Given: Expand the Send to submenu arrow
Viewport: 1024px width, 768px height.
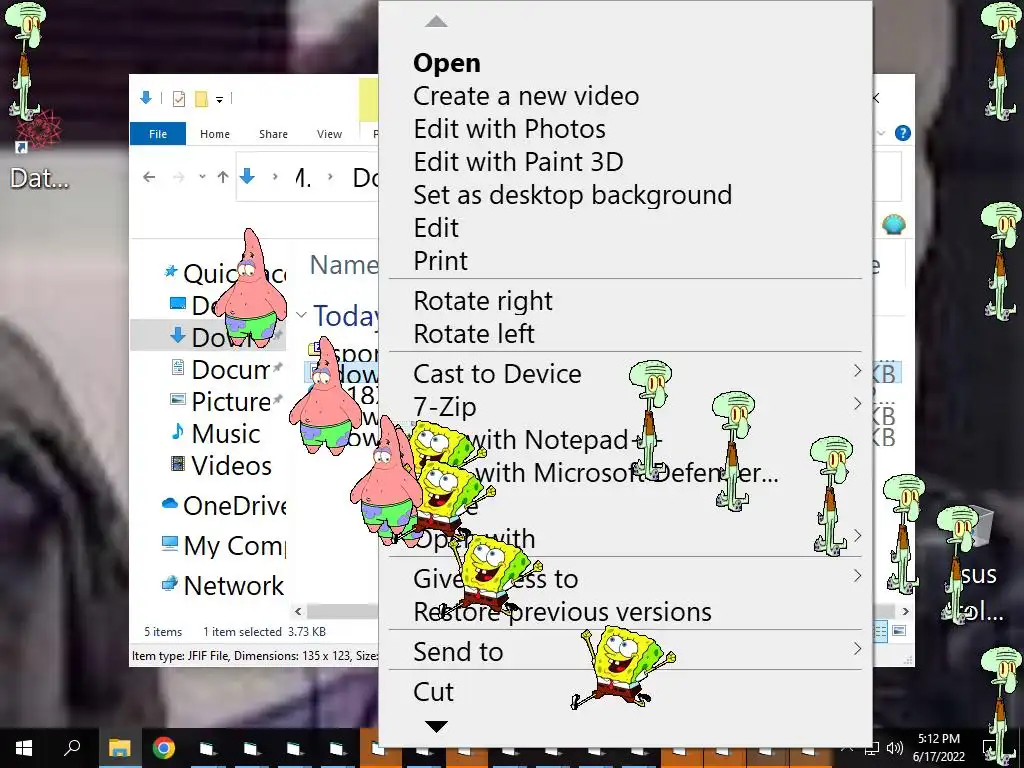Looking at the screenshot, I should click(x=857, y=648).
